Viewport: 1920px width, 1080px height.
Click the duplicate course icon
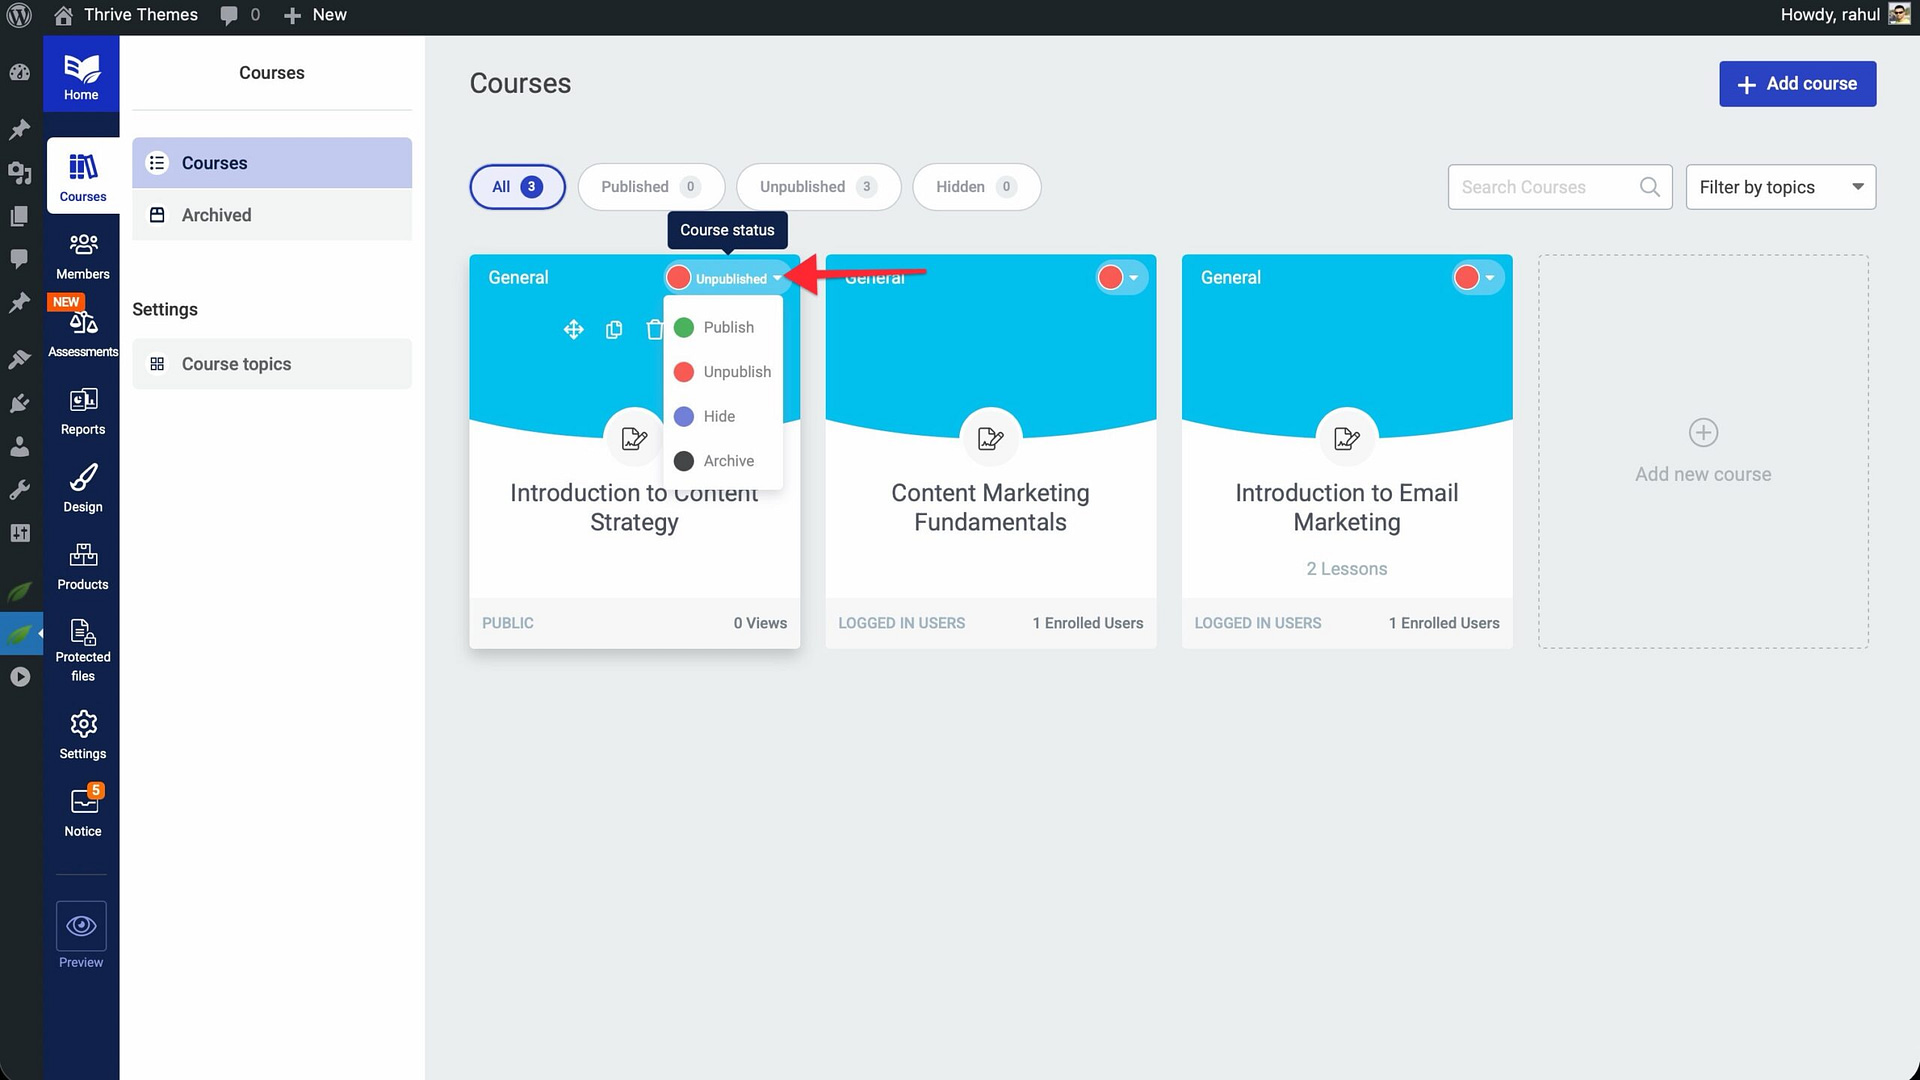614,330
